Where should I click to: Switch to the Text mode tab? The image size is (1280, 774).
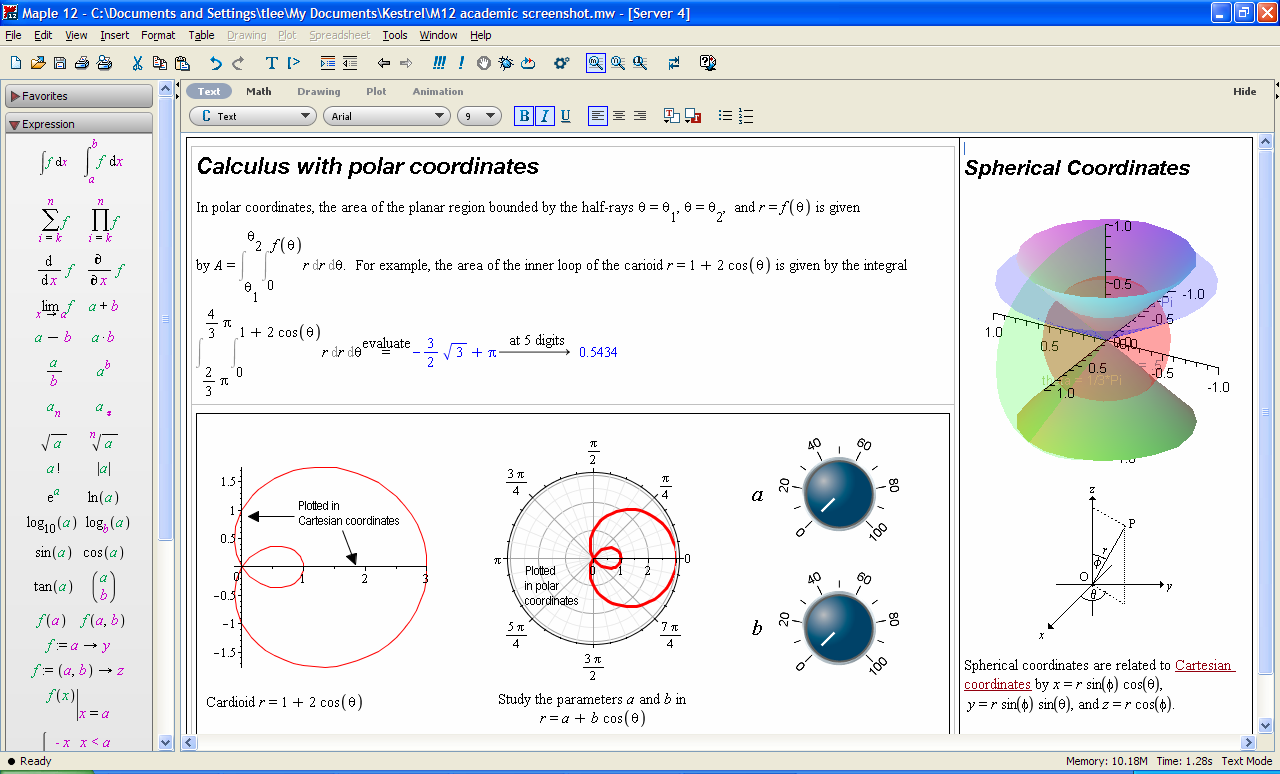coord(209,91)
